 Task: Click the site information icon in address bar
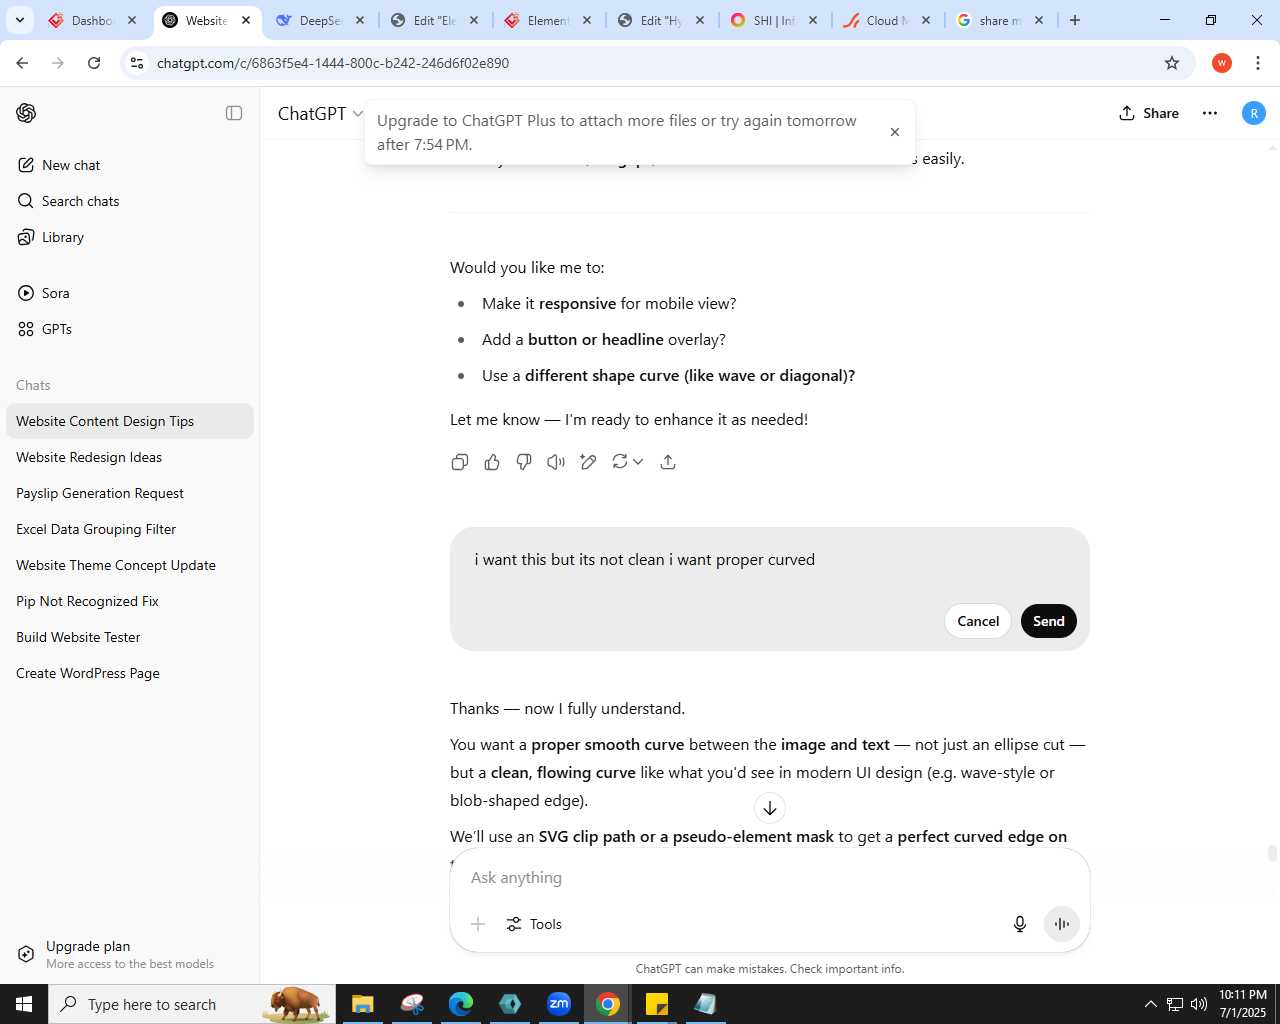[138, 63]
